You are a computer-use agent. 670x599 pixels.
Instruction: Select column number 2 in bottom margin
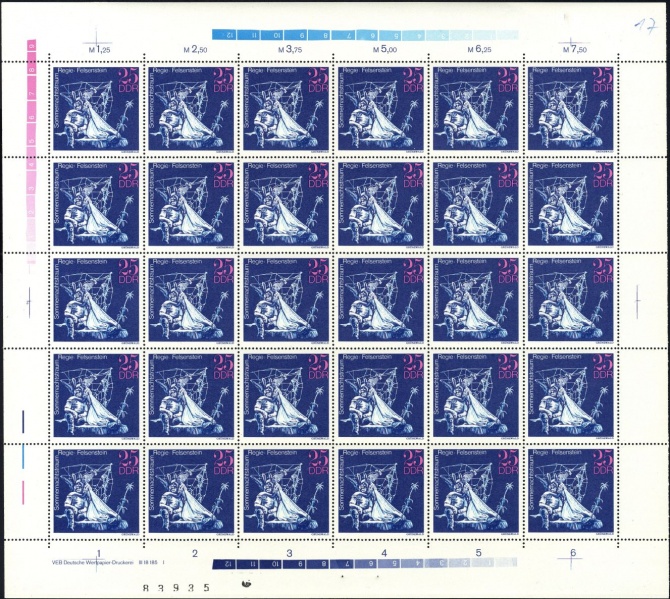click(x=195, y=553)
